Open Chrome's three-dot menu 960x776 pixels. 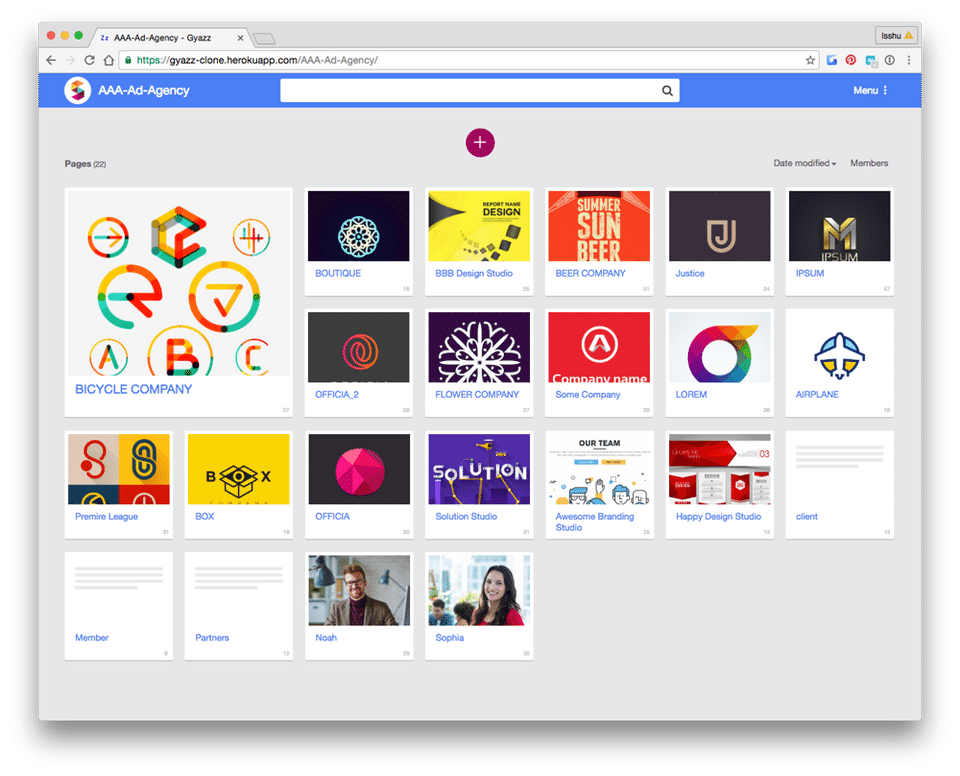909,60
